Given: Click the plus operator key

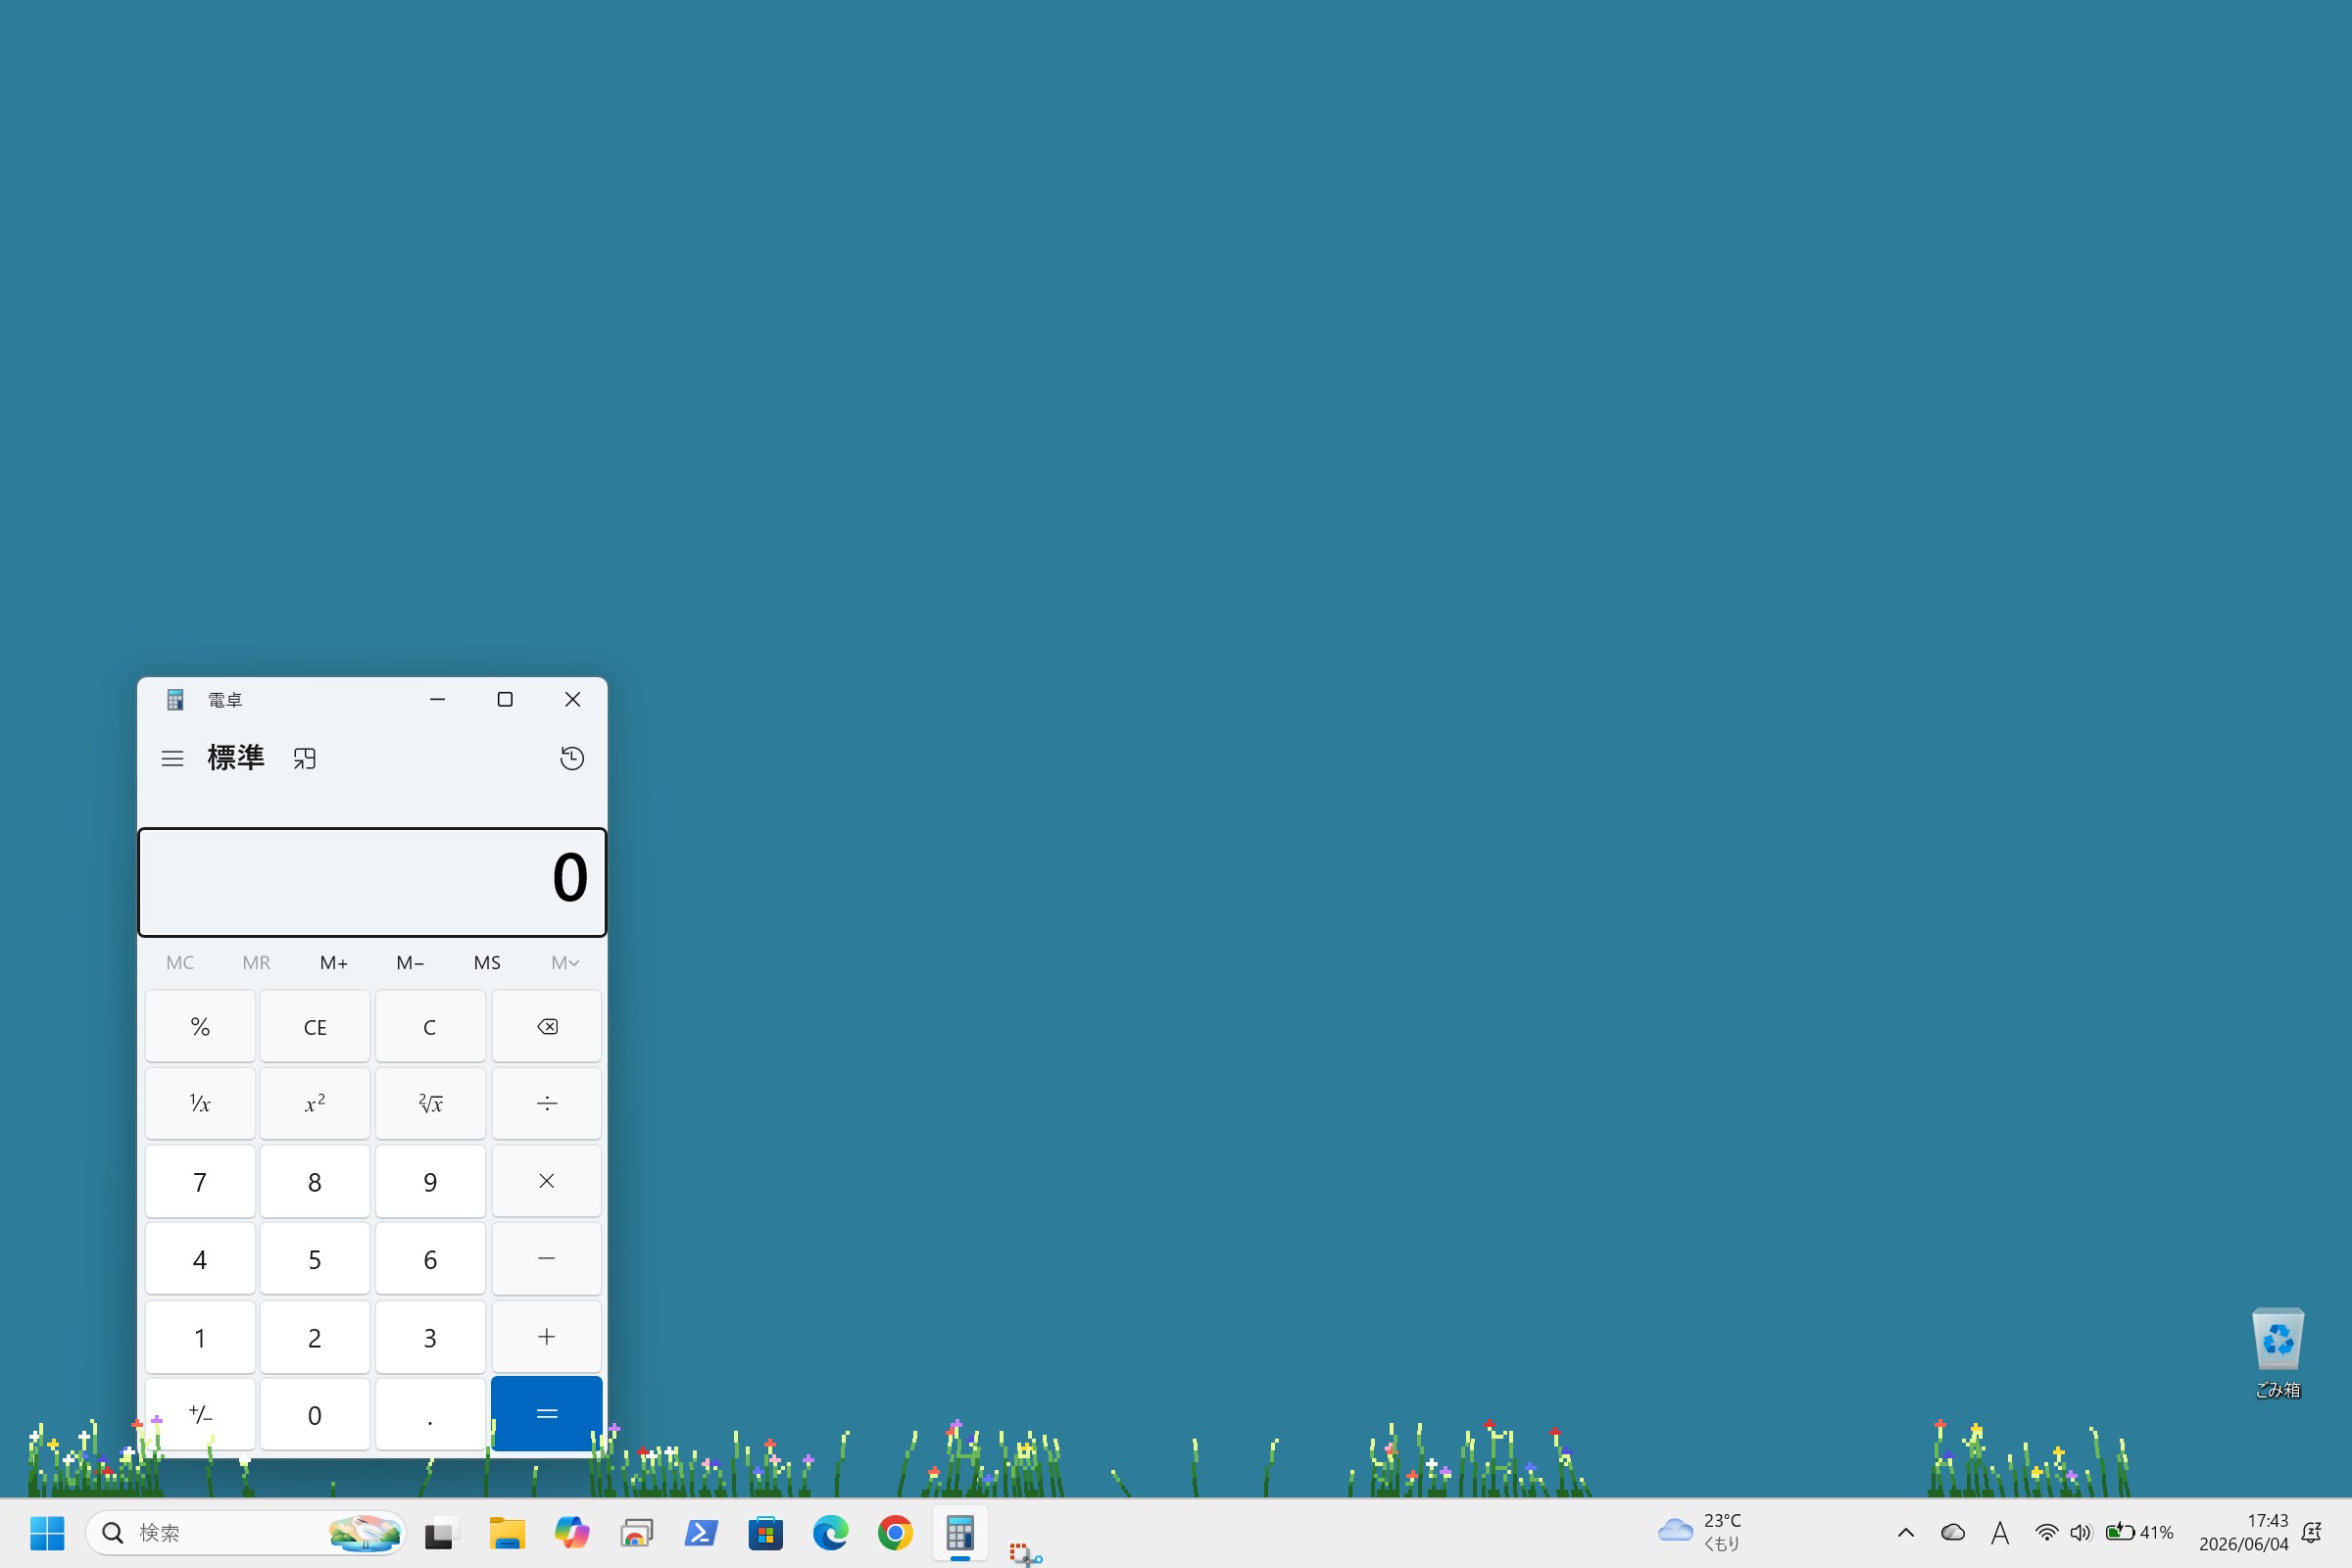Looking at the screenshot, I should point(547,1337).
